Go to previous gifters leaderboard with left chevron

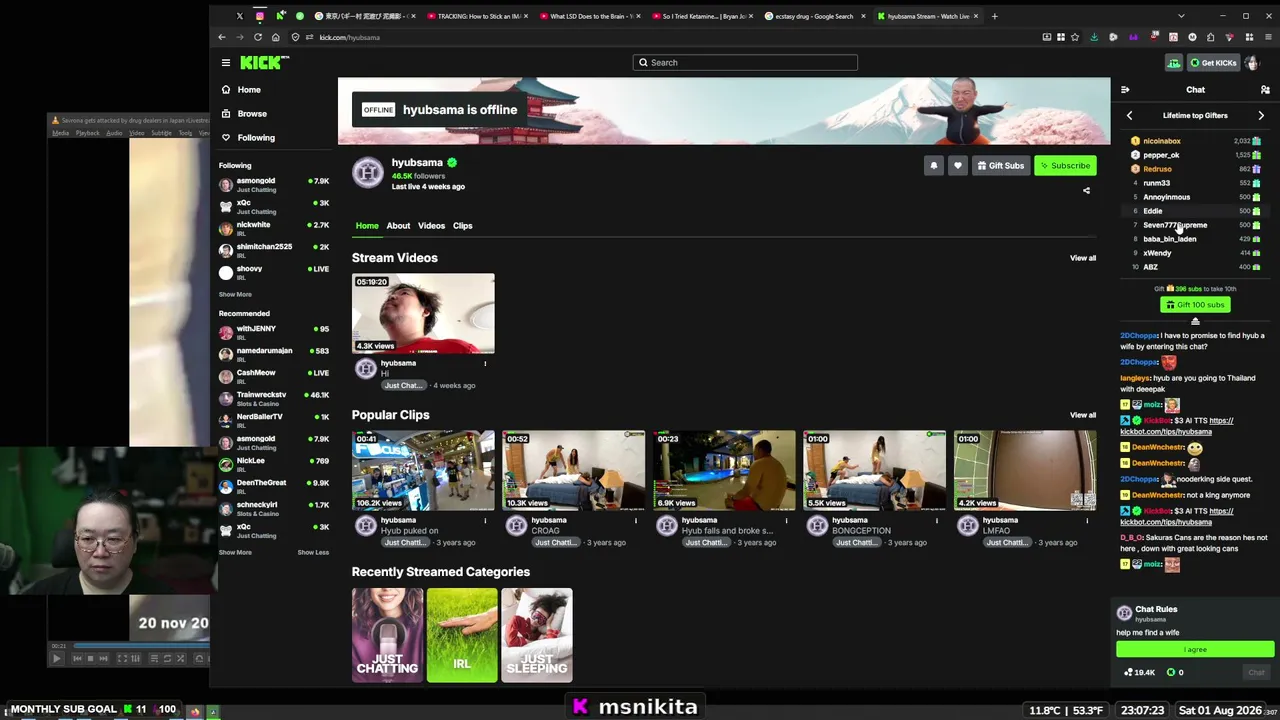1130,116
